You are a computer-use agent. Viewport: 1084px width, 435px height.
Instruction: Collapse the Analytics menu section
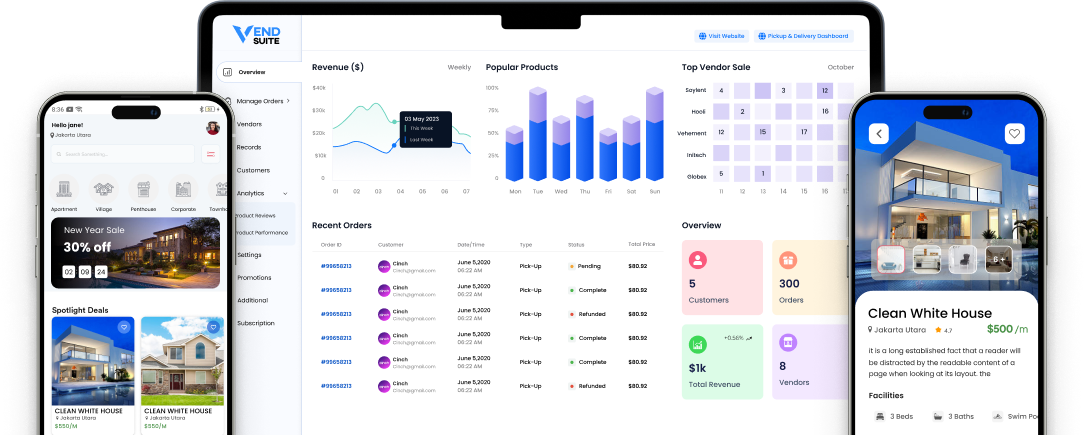(285, 193)
